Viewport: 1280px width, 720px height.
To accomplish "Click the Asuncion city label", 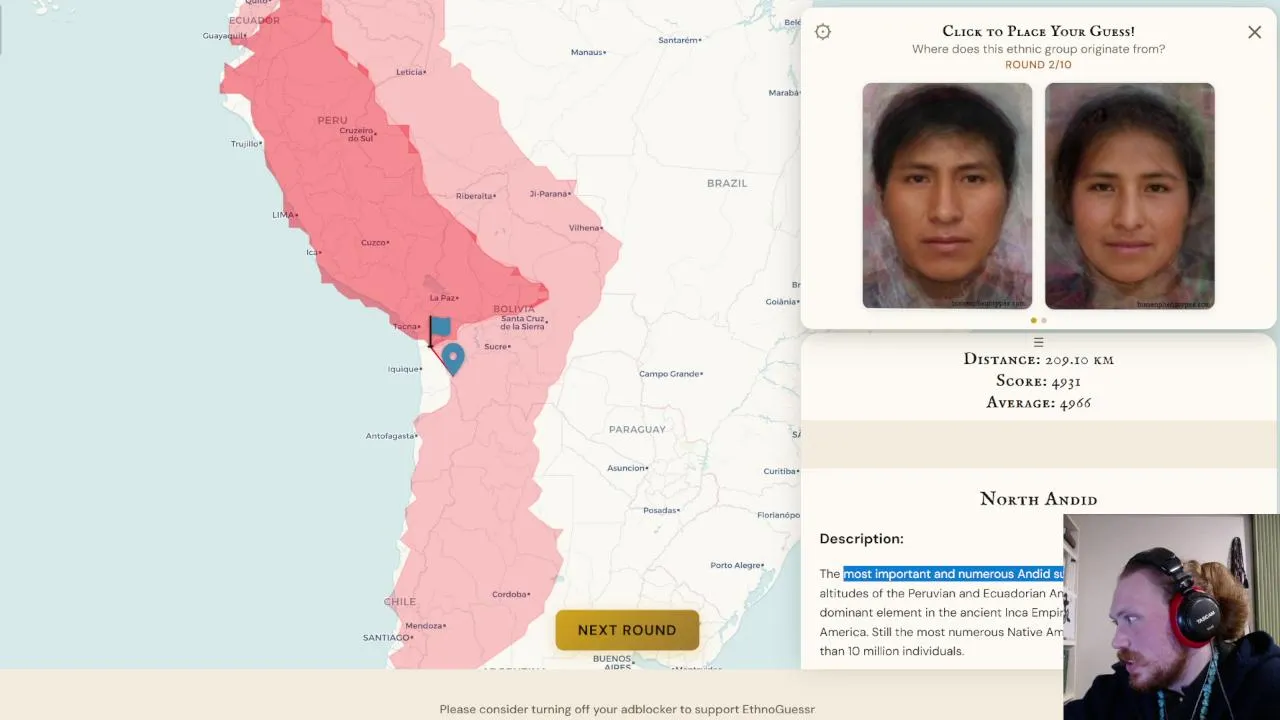I will (627, 468).
